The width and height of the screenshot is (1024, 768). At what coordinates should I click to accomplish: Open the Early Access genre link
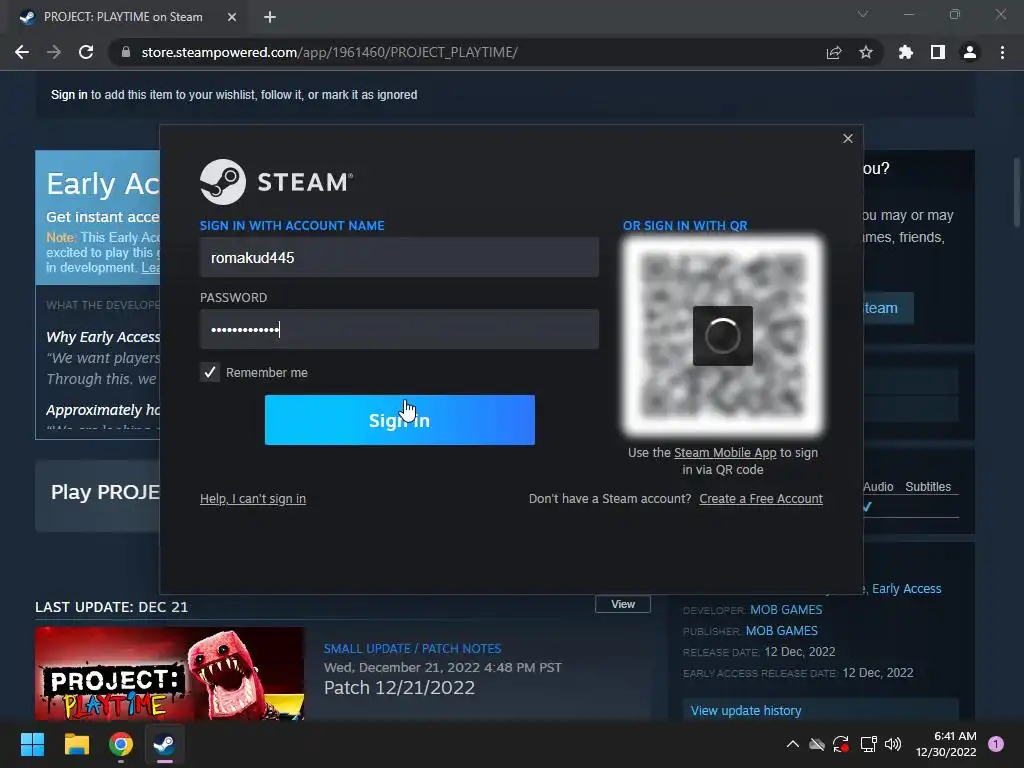point(906,588)
